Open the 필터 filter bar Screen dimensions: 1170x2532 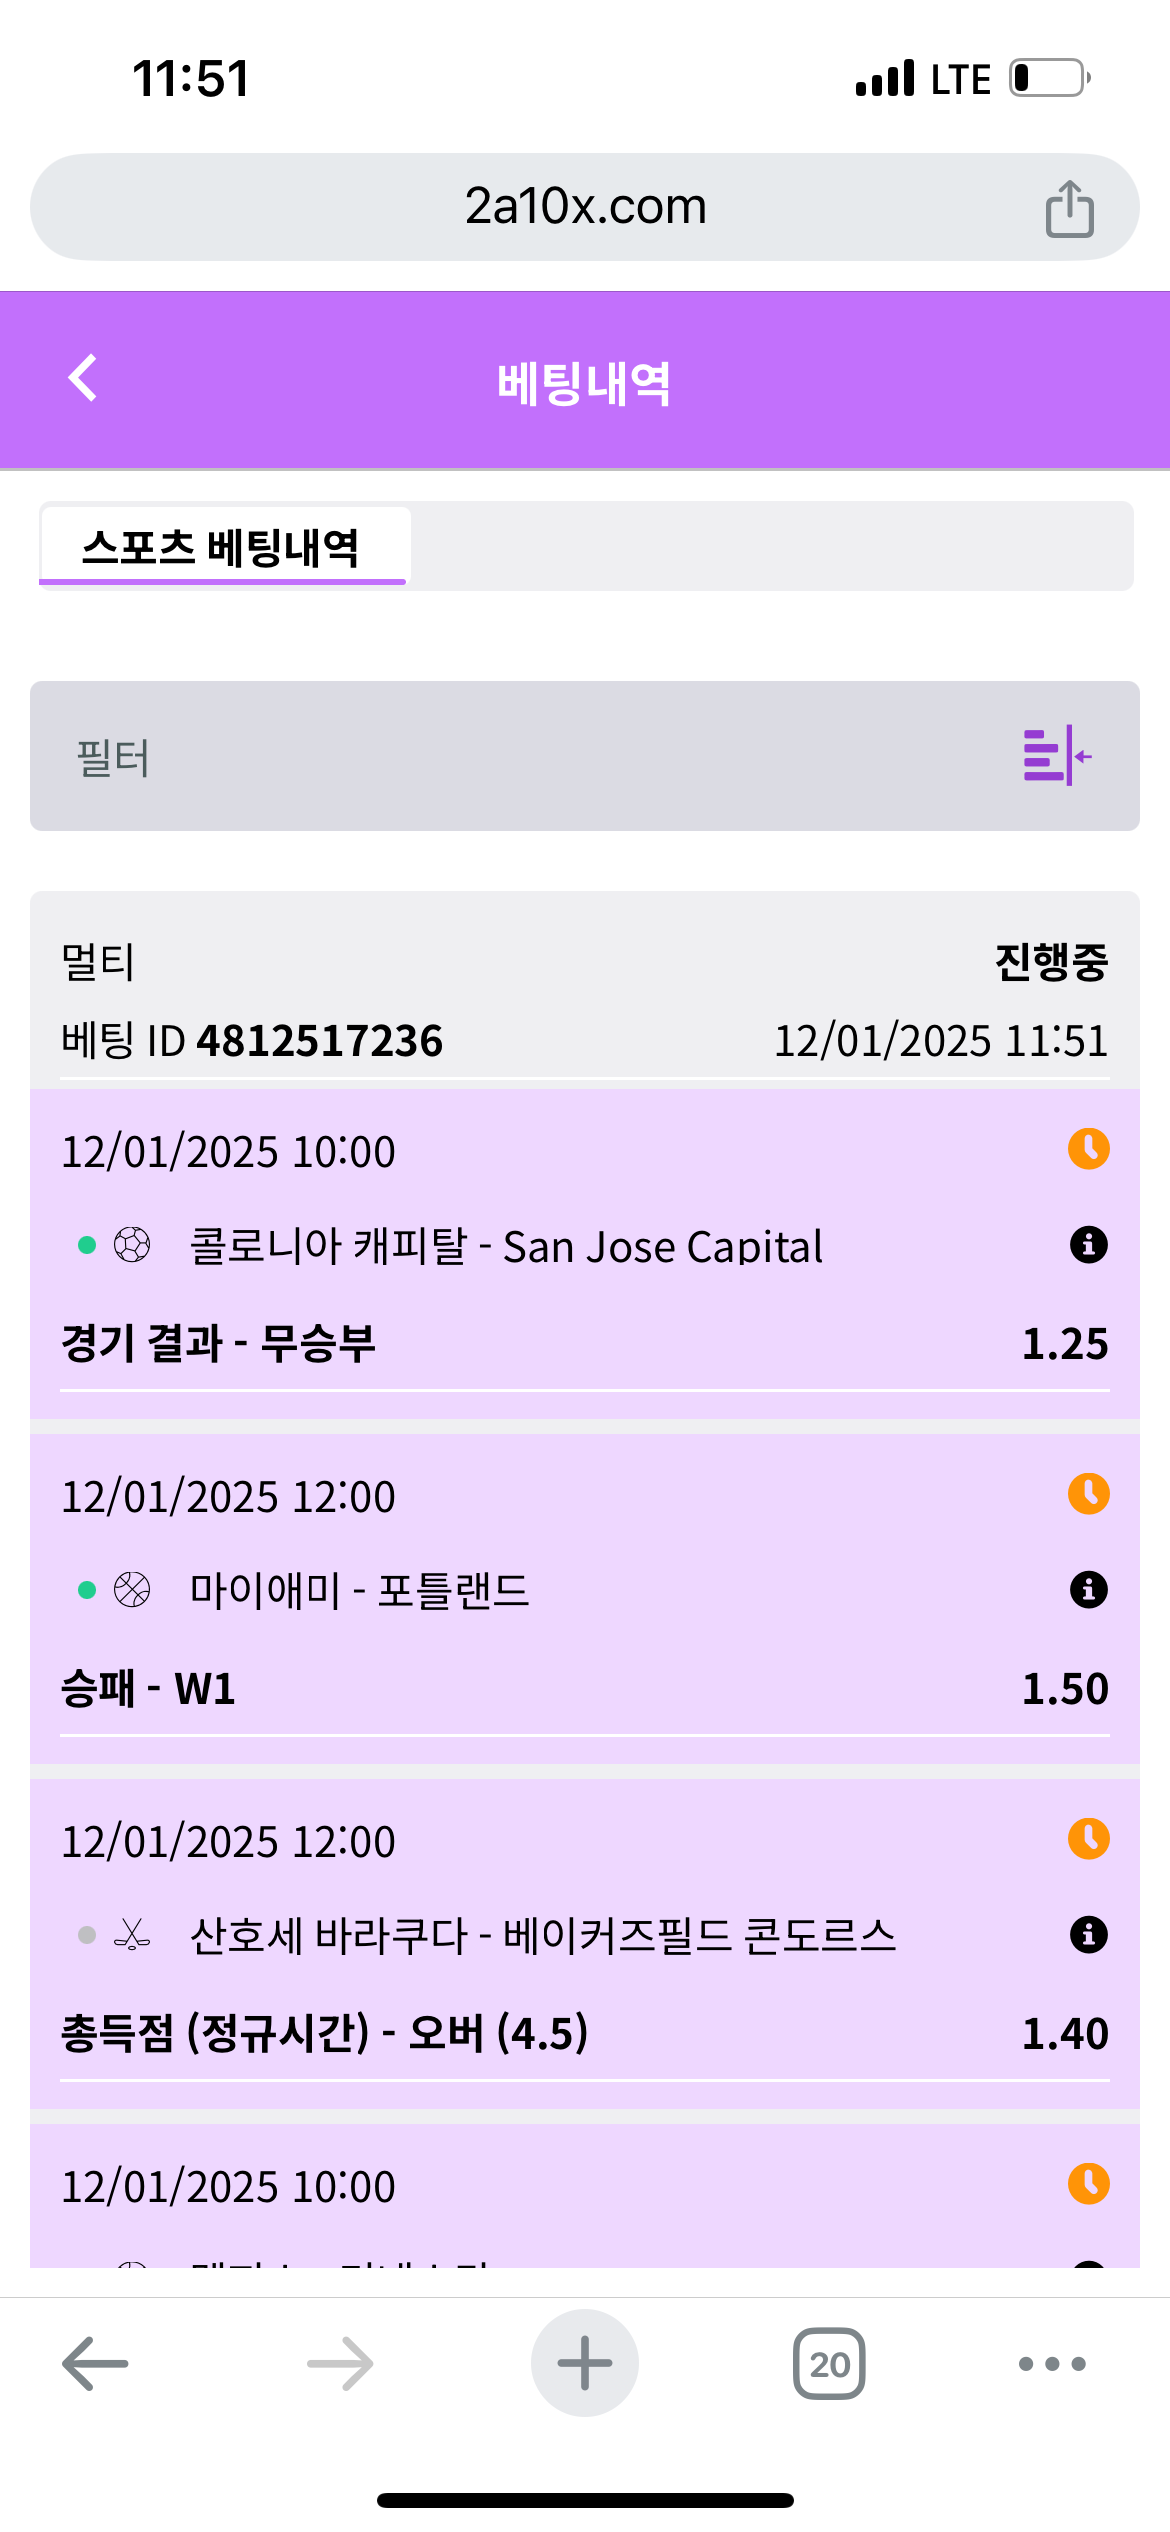click(x=500, y=756)
